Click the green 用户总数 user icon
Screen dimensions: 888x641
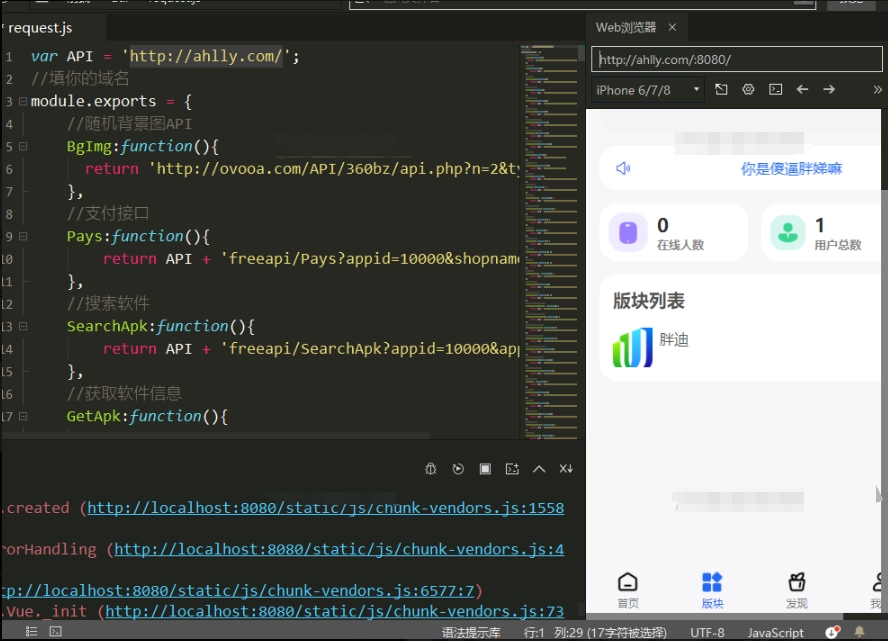point(788,232)
